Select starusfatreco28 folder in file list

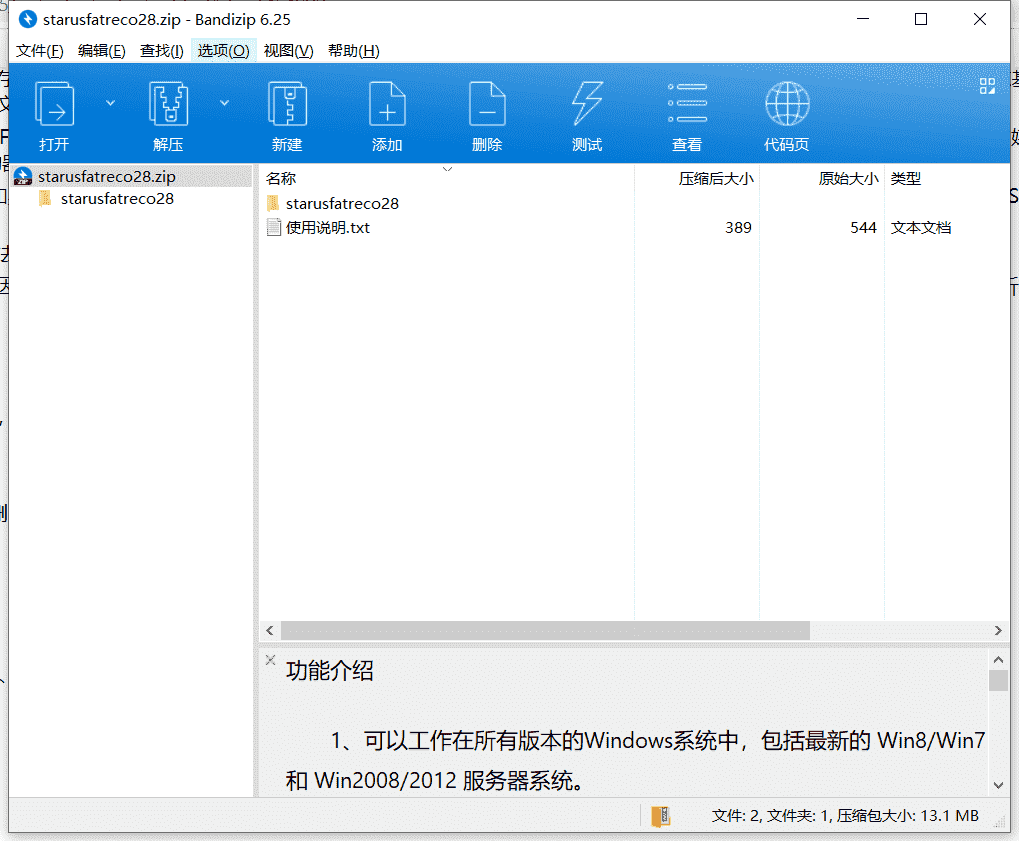click(x=342, y=204)
